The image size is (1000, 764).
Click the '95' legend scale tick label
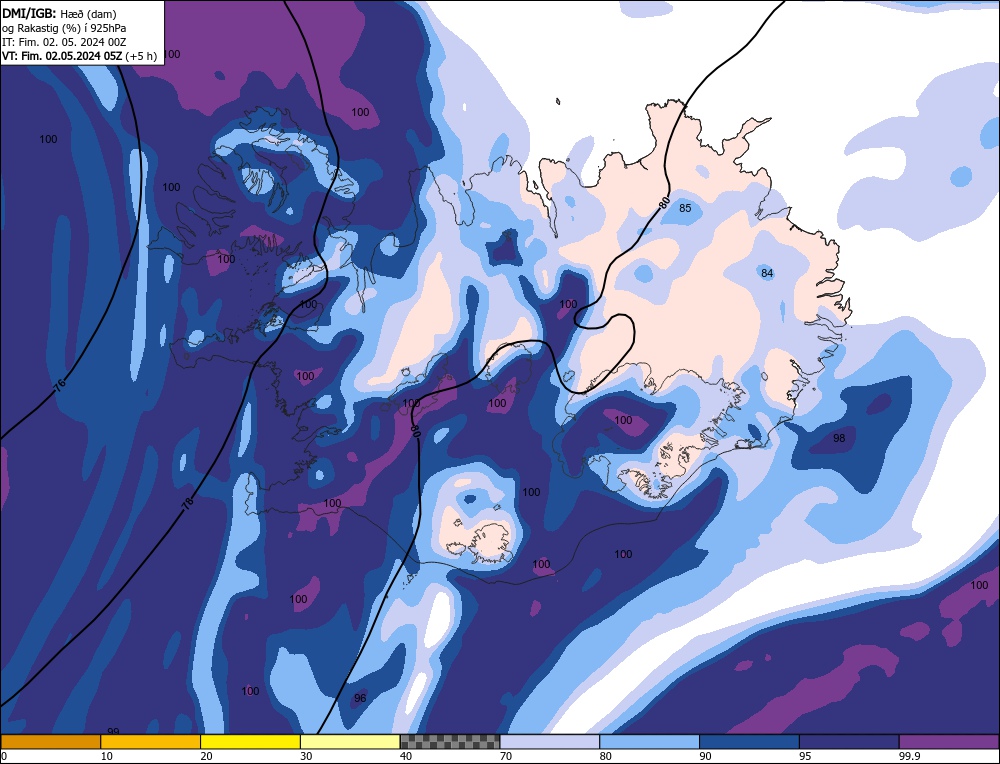[x=805, y=756]
